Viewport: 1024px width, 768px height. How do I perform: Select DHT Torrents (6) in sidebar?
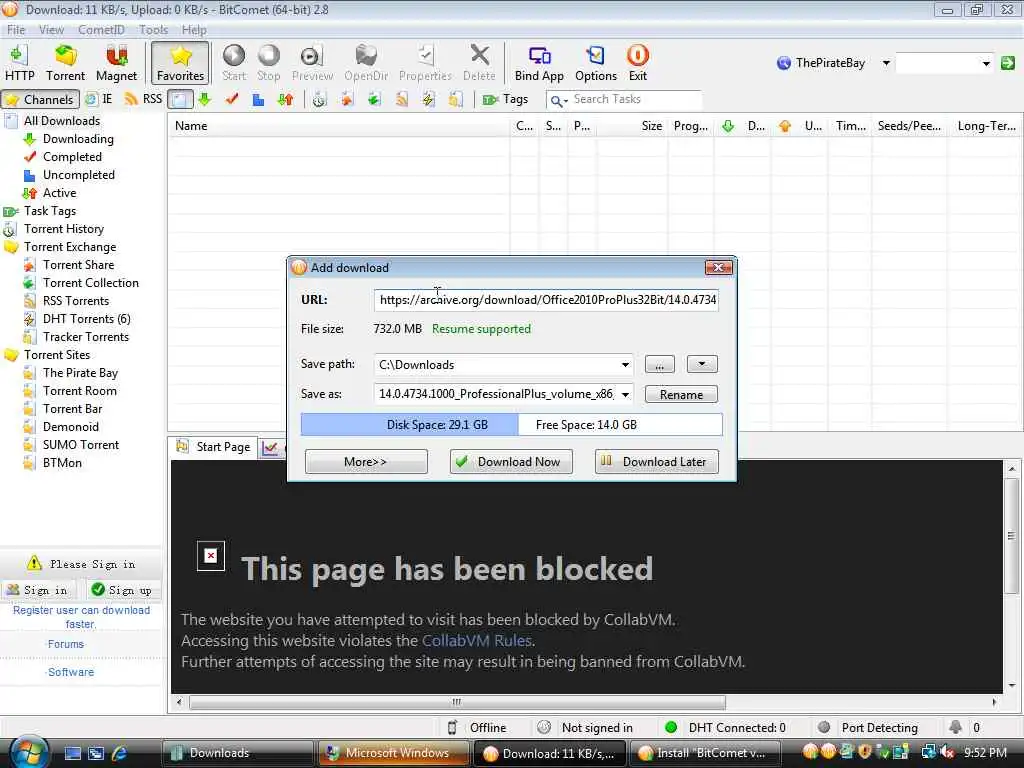point(87,319)
